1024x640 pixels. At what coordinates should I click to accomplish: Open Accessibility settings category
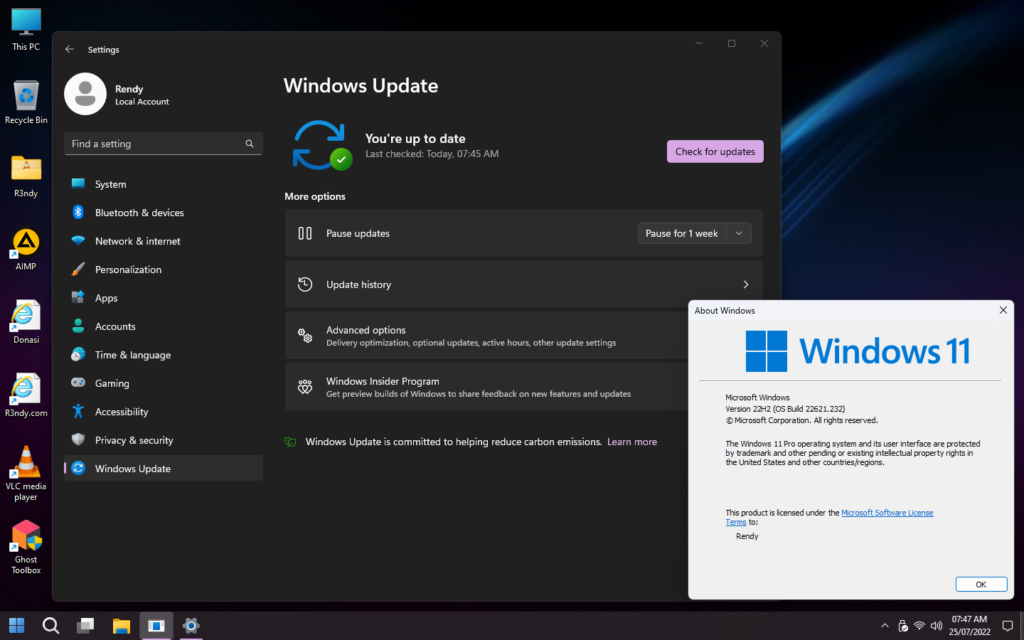pos(163,411)
